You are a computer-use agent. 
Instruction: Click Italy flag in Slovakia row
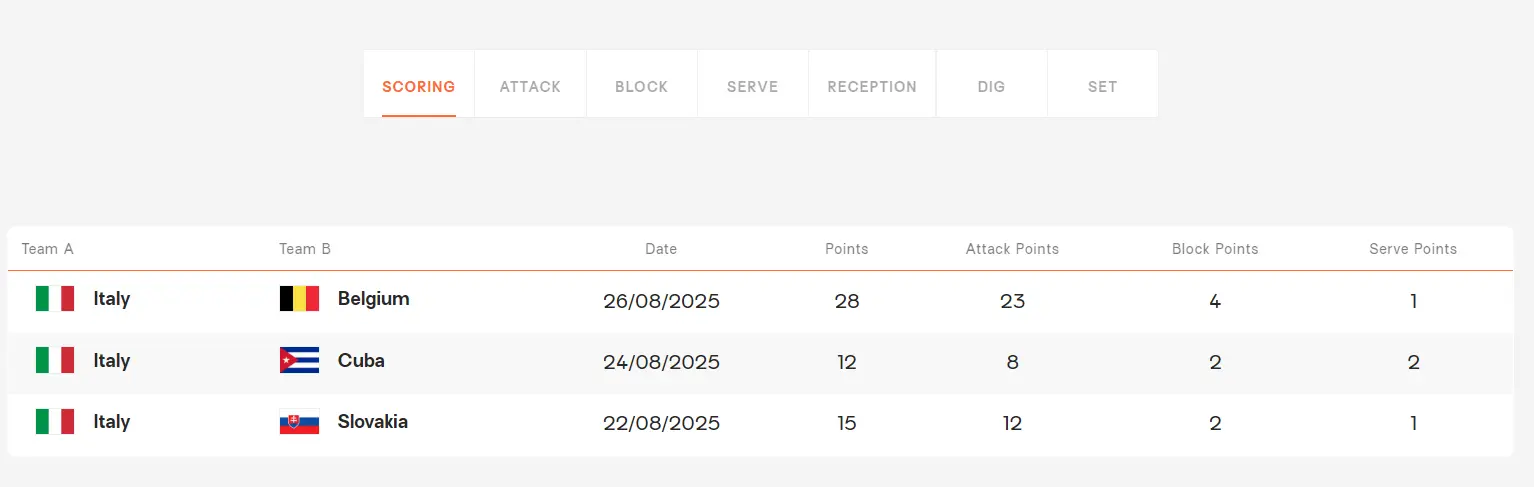click(55, 422)
